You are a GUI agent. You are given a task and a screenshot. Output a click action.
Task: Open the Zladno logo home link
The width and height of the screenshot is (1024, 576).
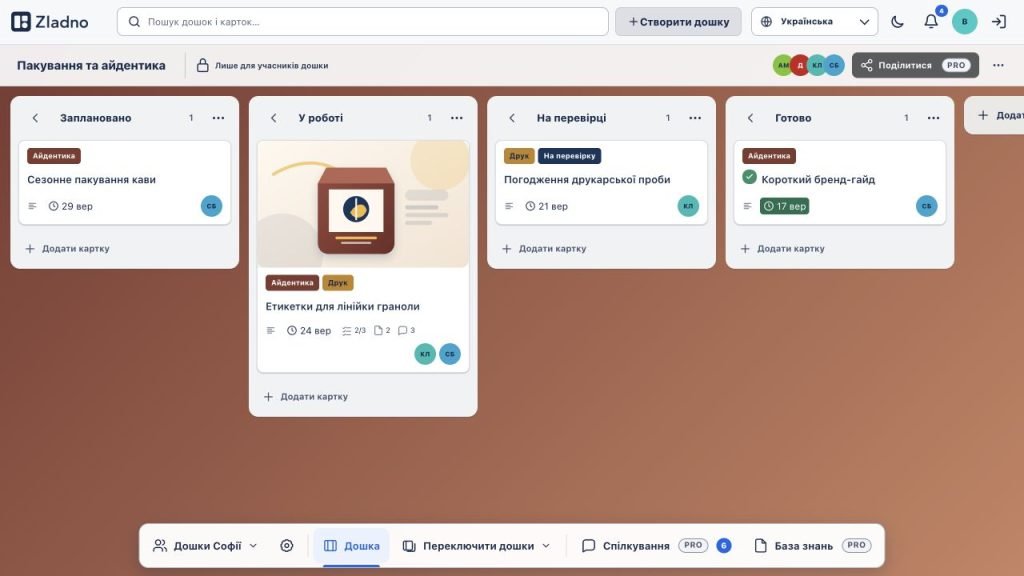pyautogui.click(x=50, y=22)
